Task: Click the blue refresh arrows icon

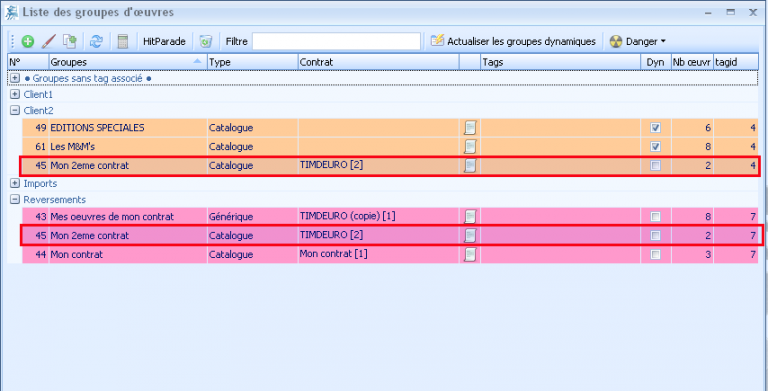Action: (x=96, y=42)
